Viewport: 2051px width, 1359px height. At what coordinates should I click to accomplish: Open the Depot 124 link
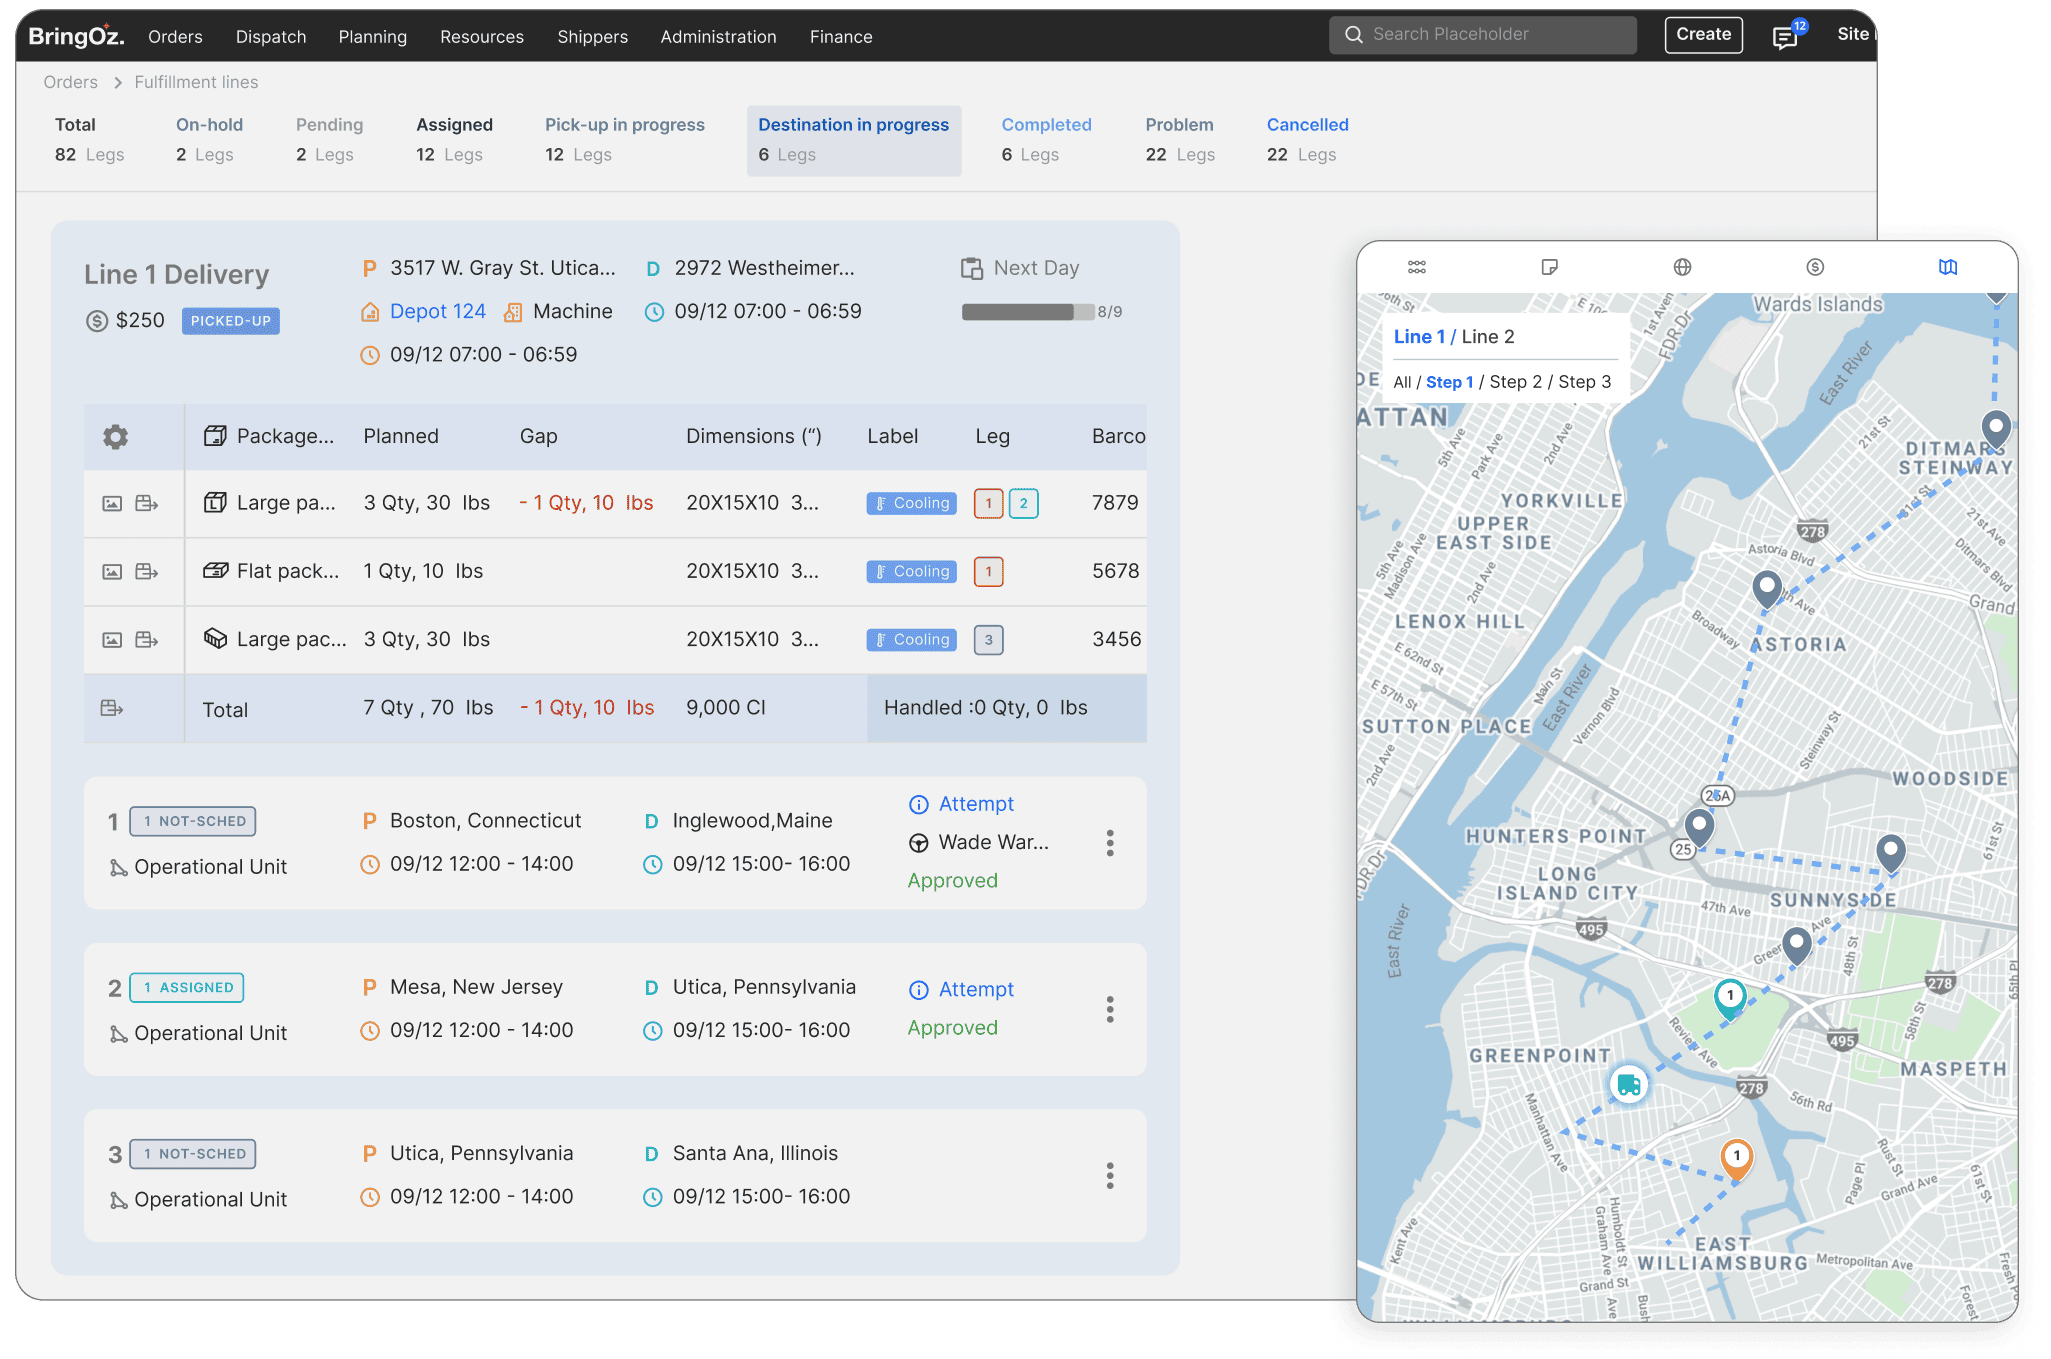coord(437,311)
